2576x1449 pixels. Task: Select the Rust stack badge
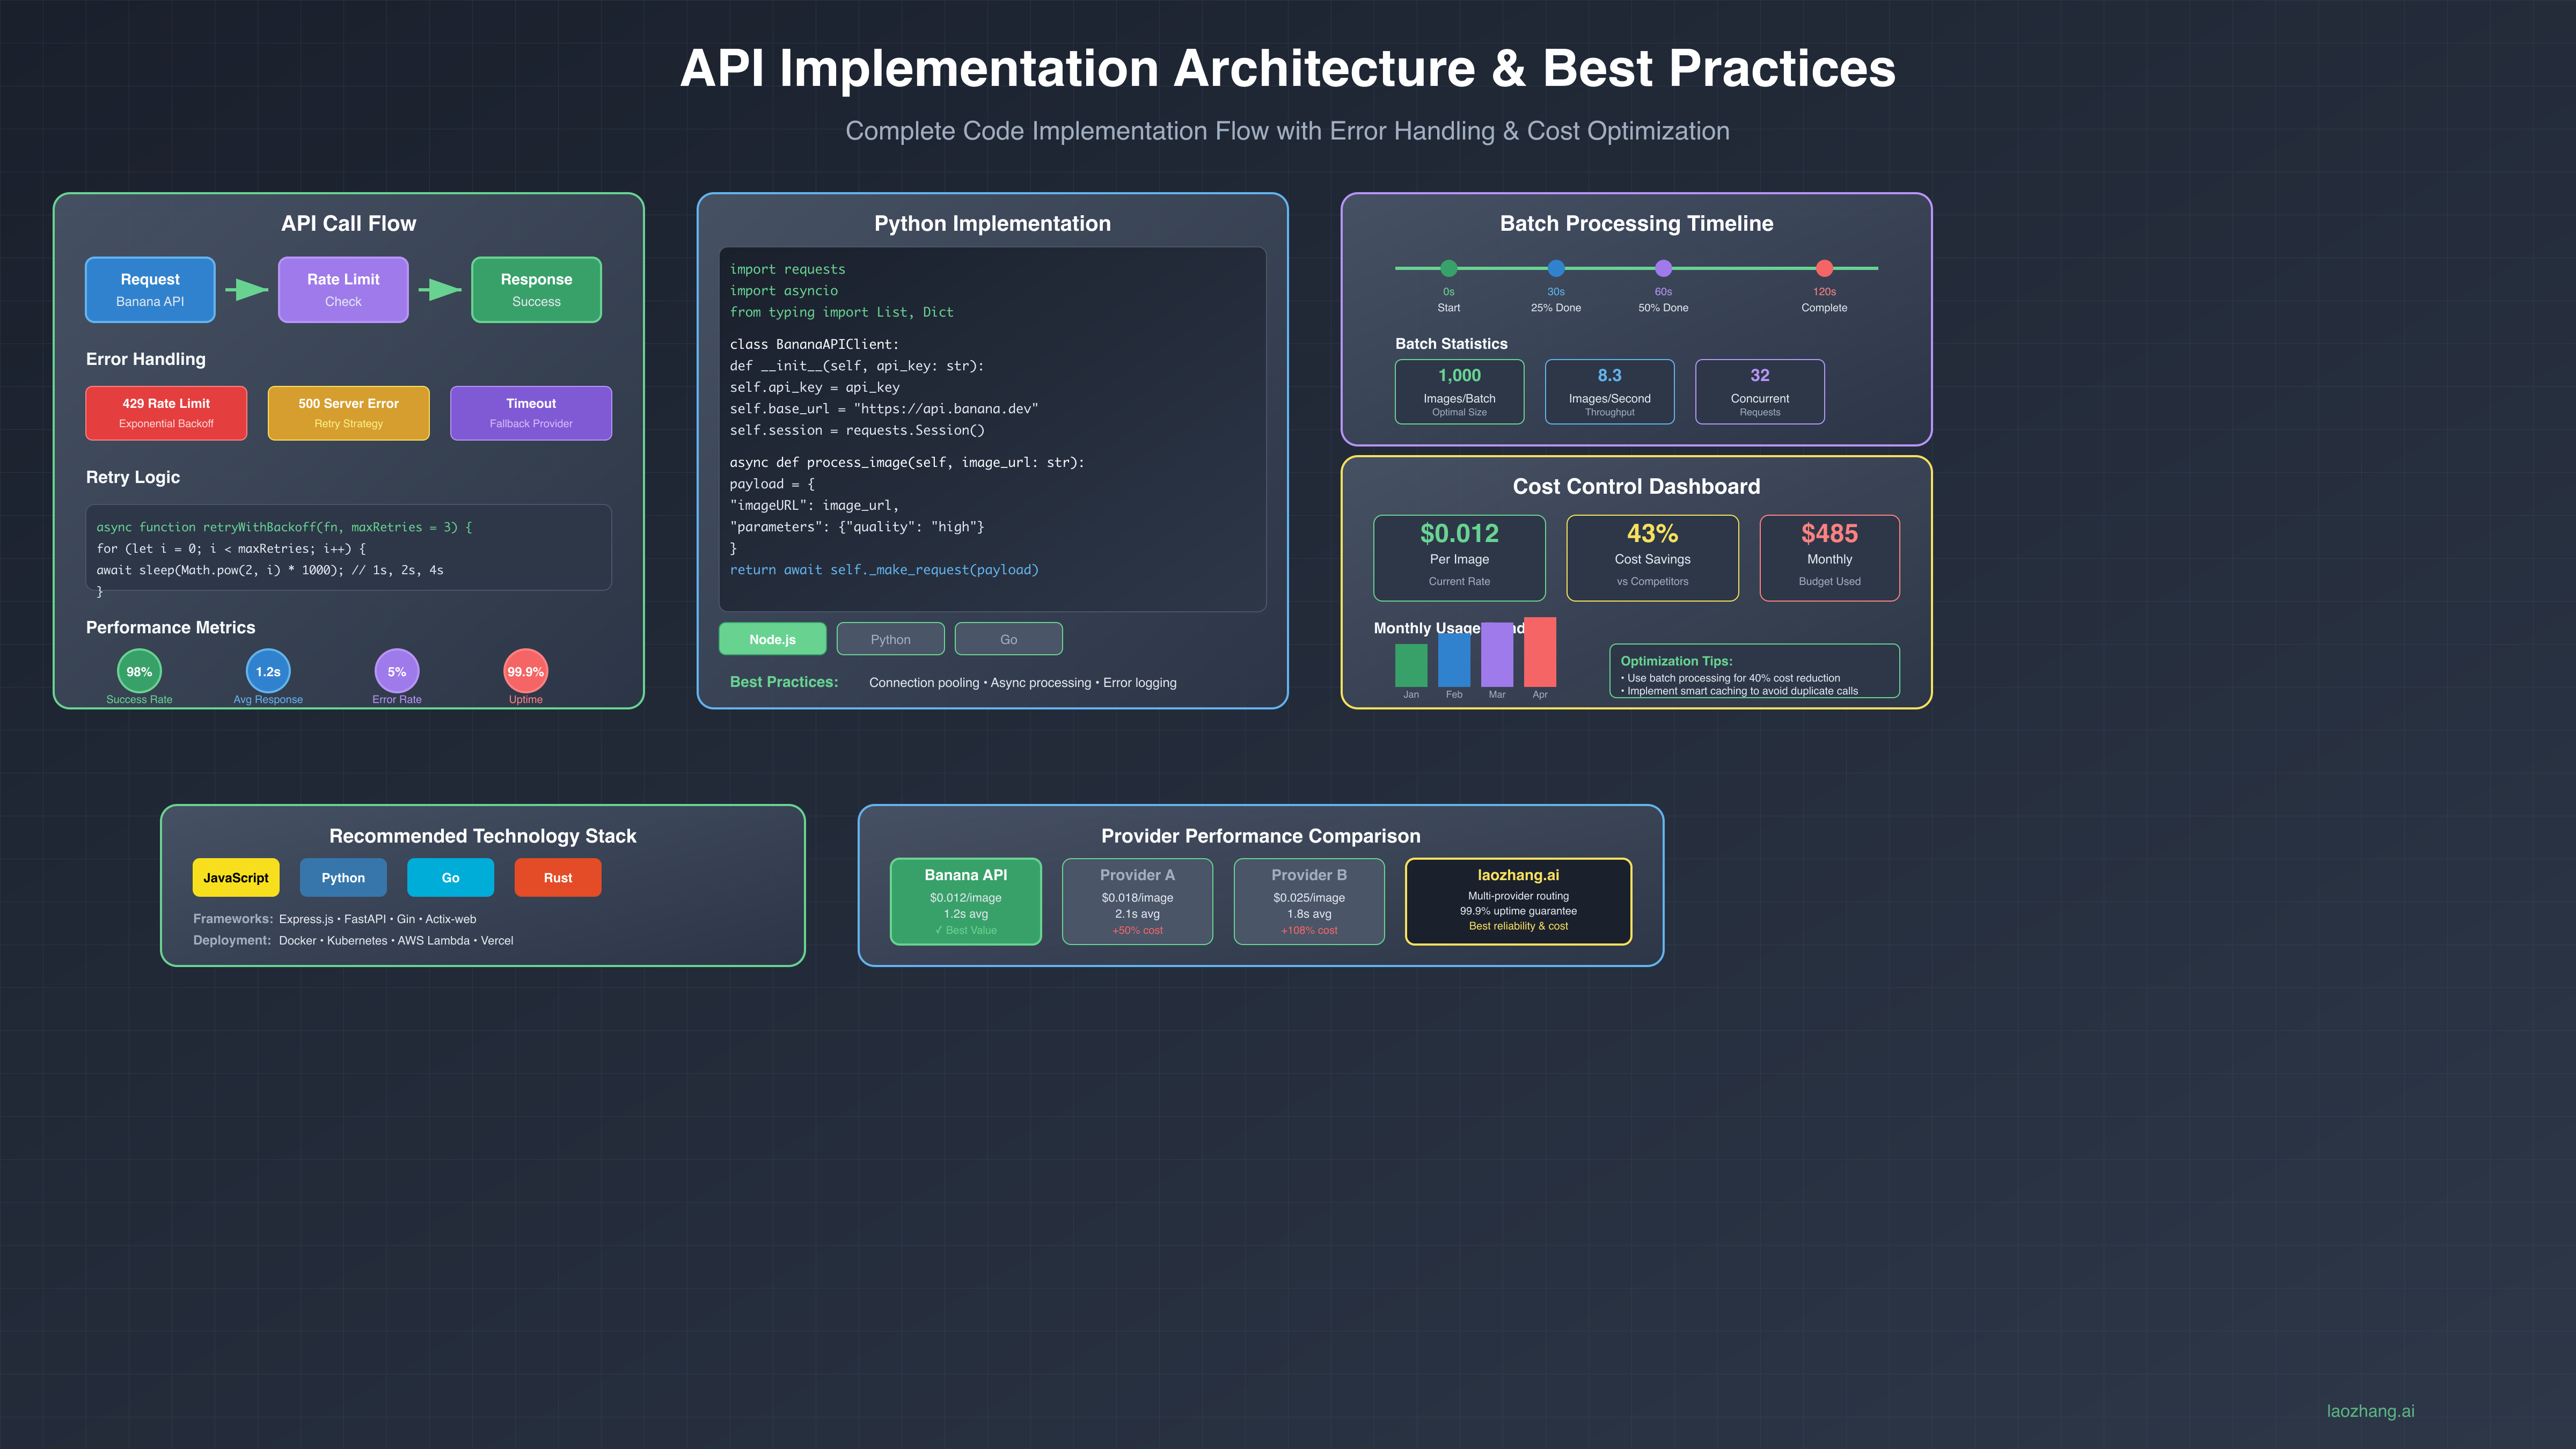(558, 877)
